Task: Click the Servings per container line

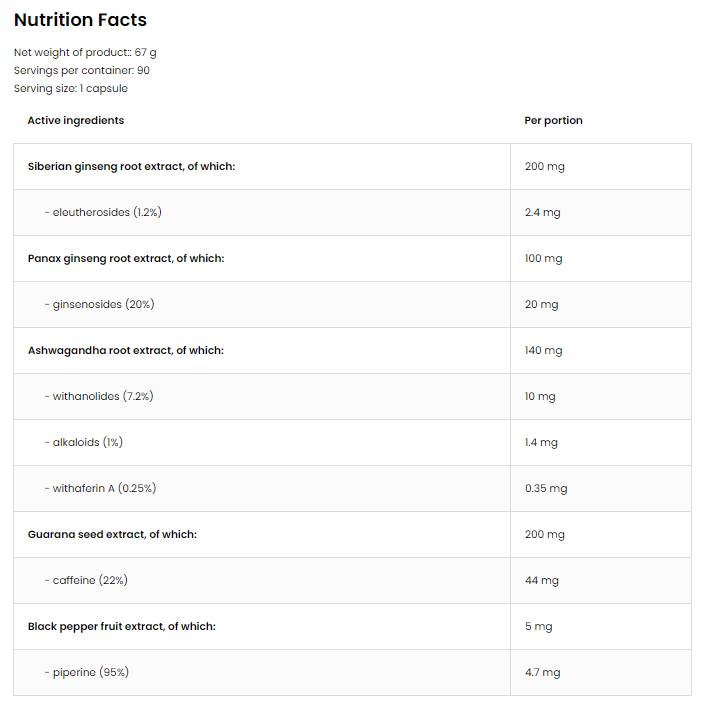Action: tap(82, 70)
